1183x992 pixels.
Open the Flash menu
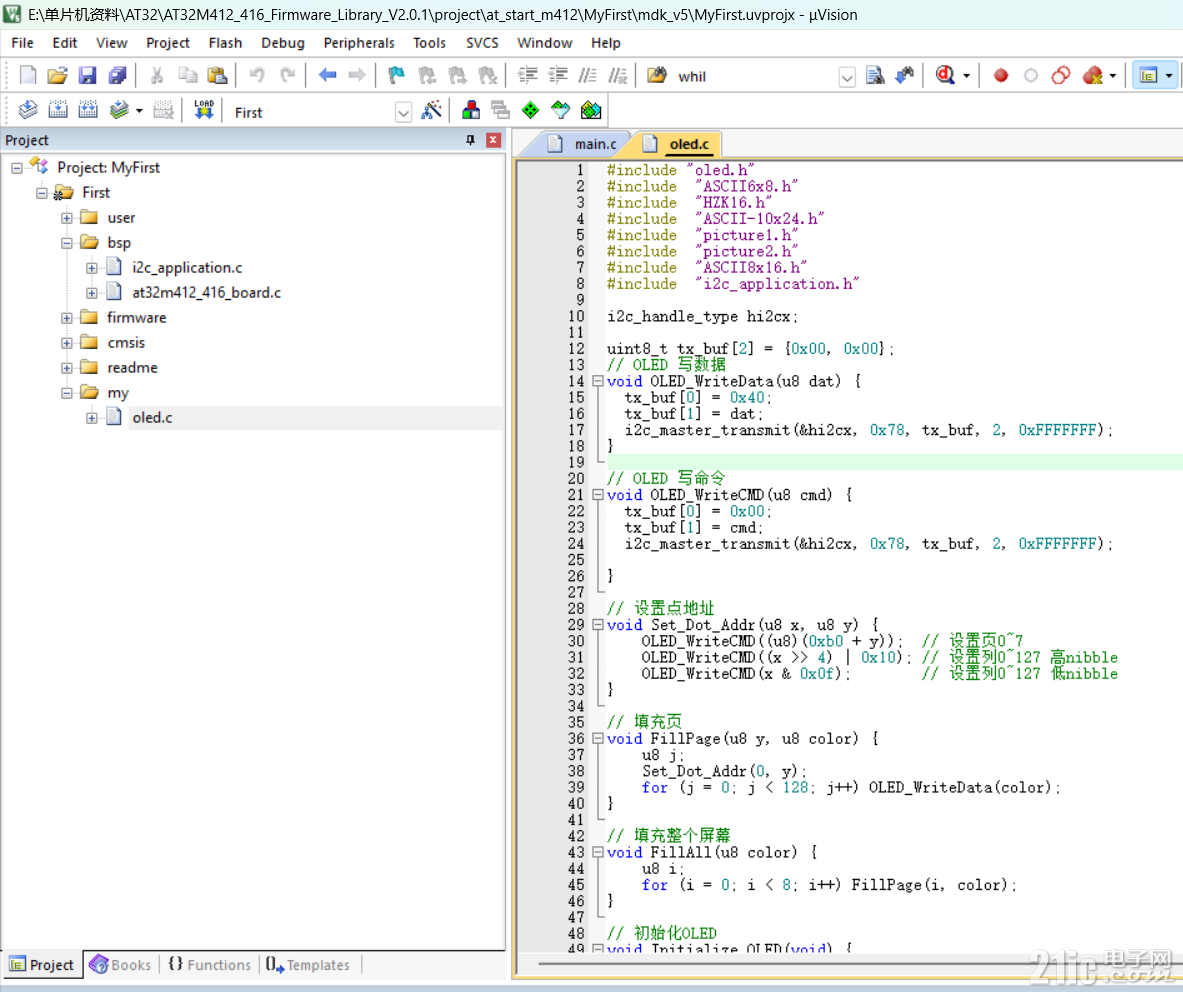tap(225, 43)
